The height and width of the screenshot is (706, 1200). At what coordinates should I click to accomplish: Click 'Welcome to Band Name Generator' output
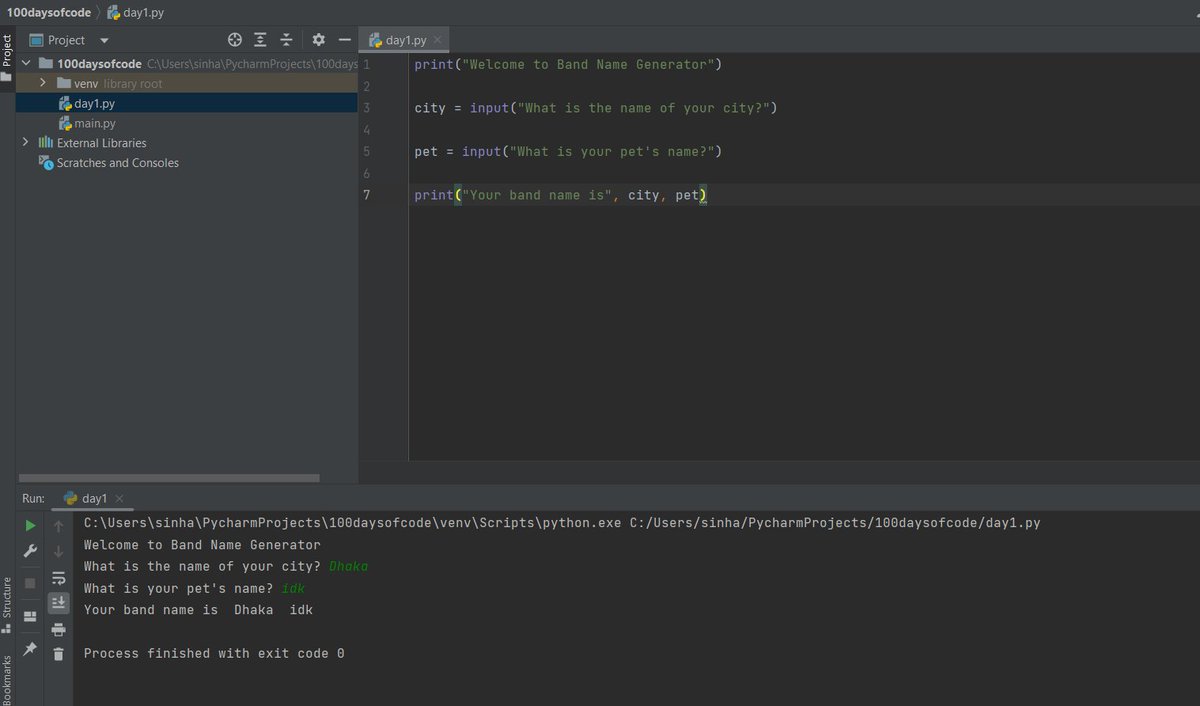click(202, 545)
